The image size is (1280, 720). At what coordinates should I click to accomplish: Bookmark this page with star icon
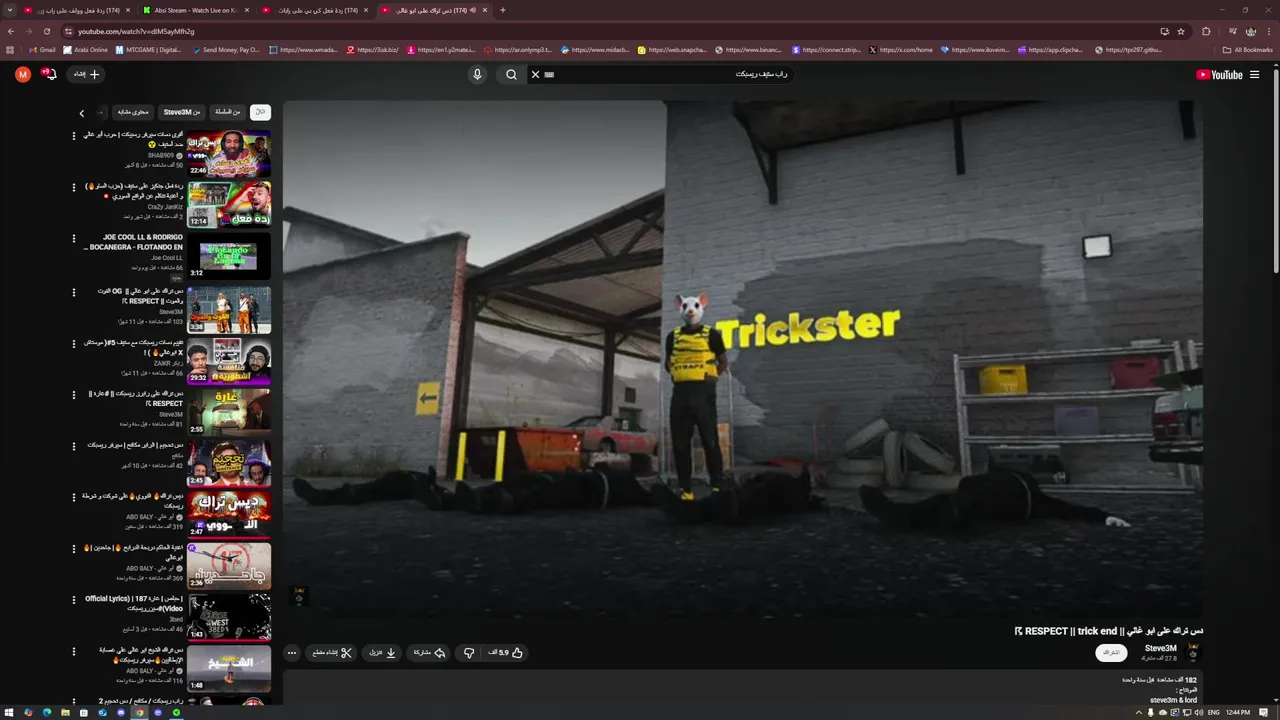tap(1181, 31)
